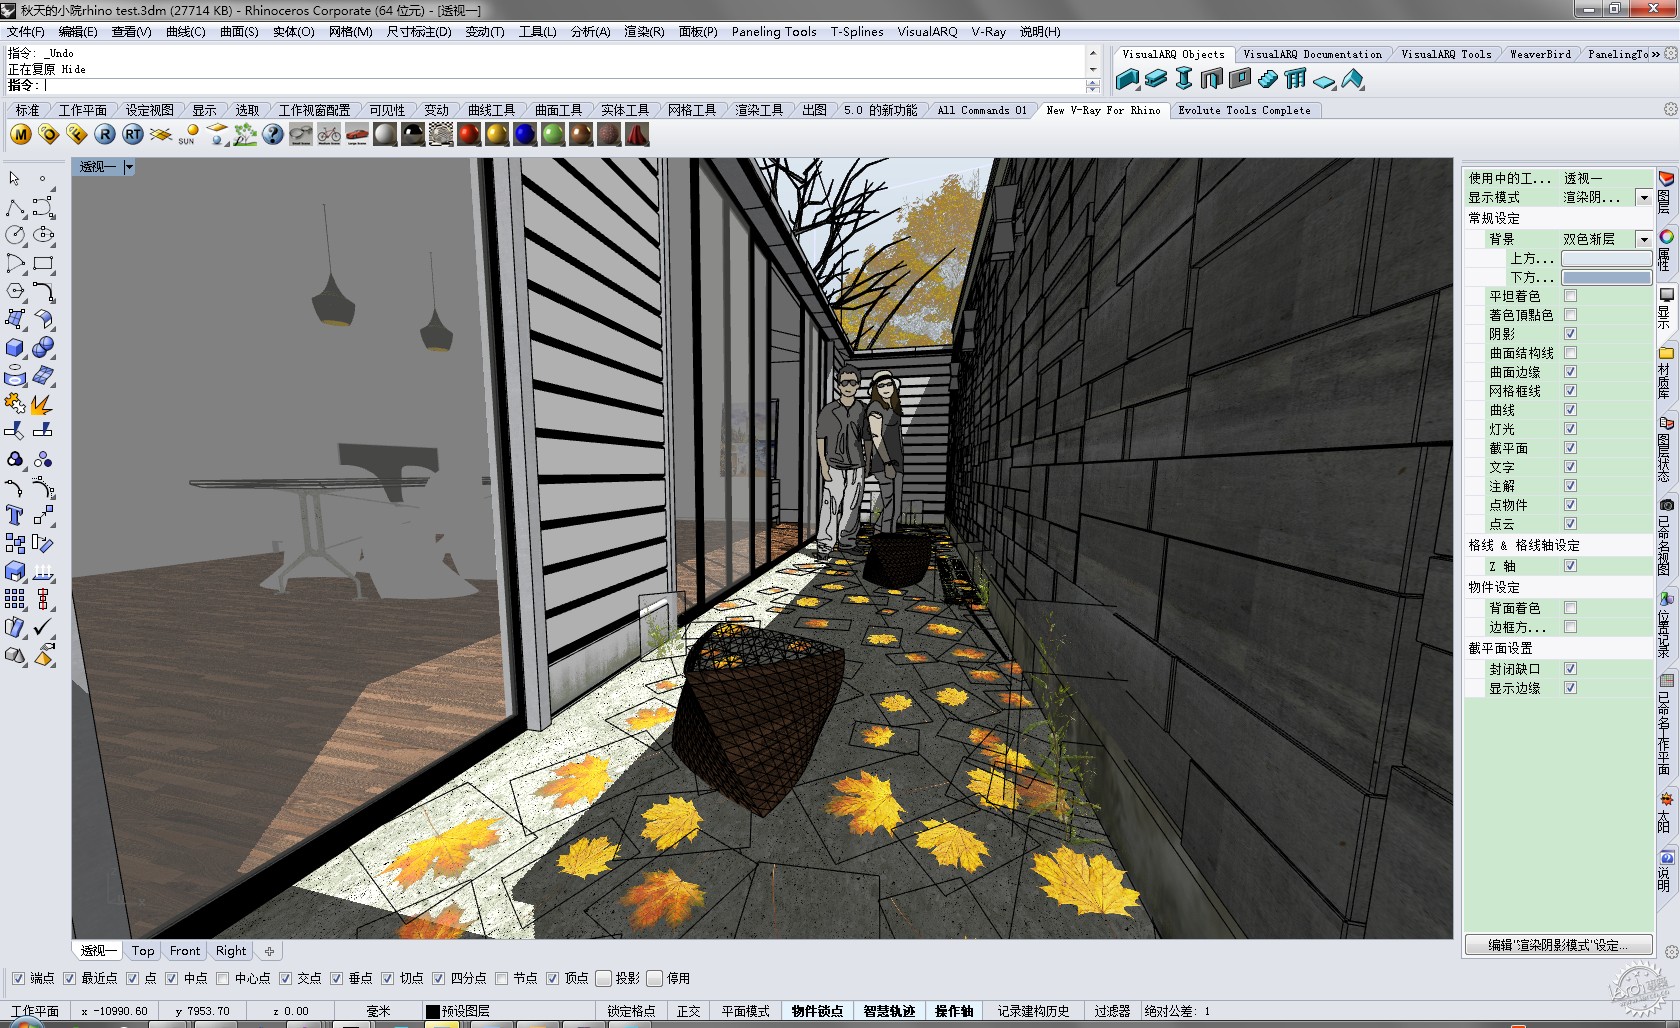The image size is (1680, 1028).
Task: Select the boolean union spheres tool
Action: (x=43, y=347)
